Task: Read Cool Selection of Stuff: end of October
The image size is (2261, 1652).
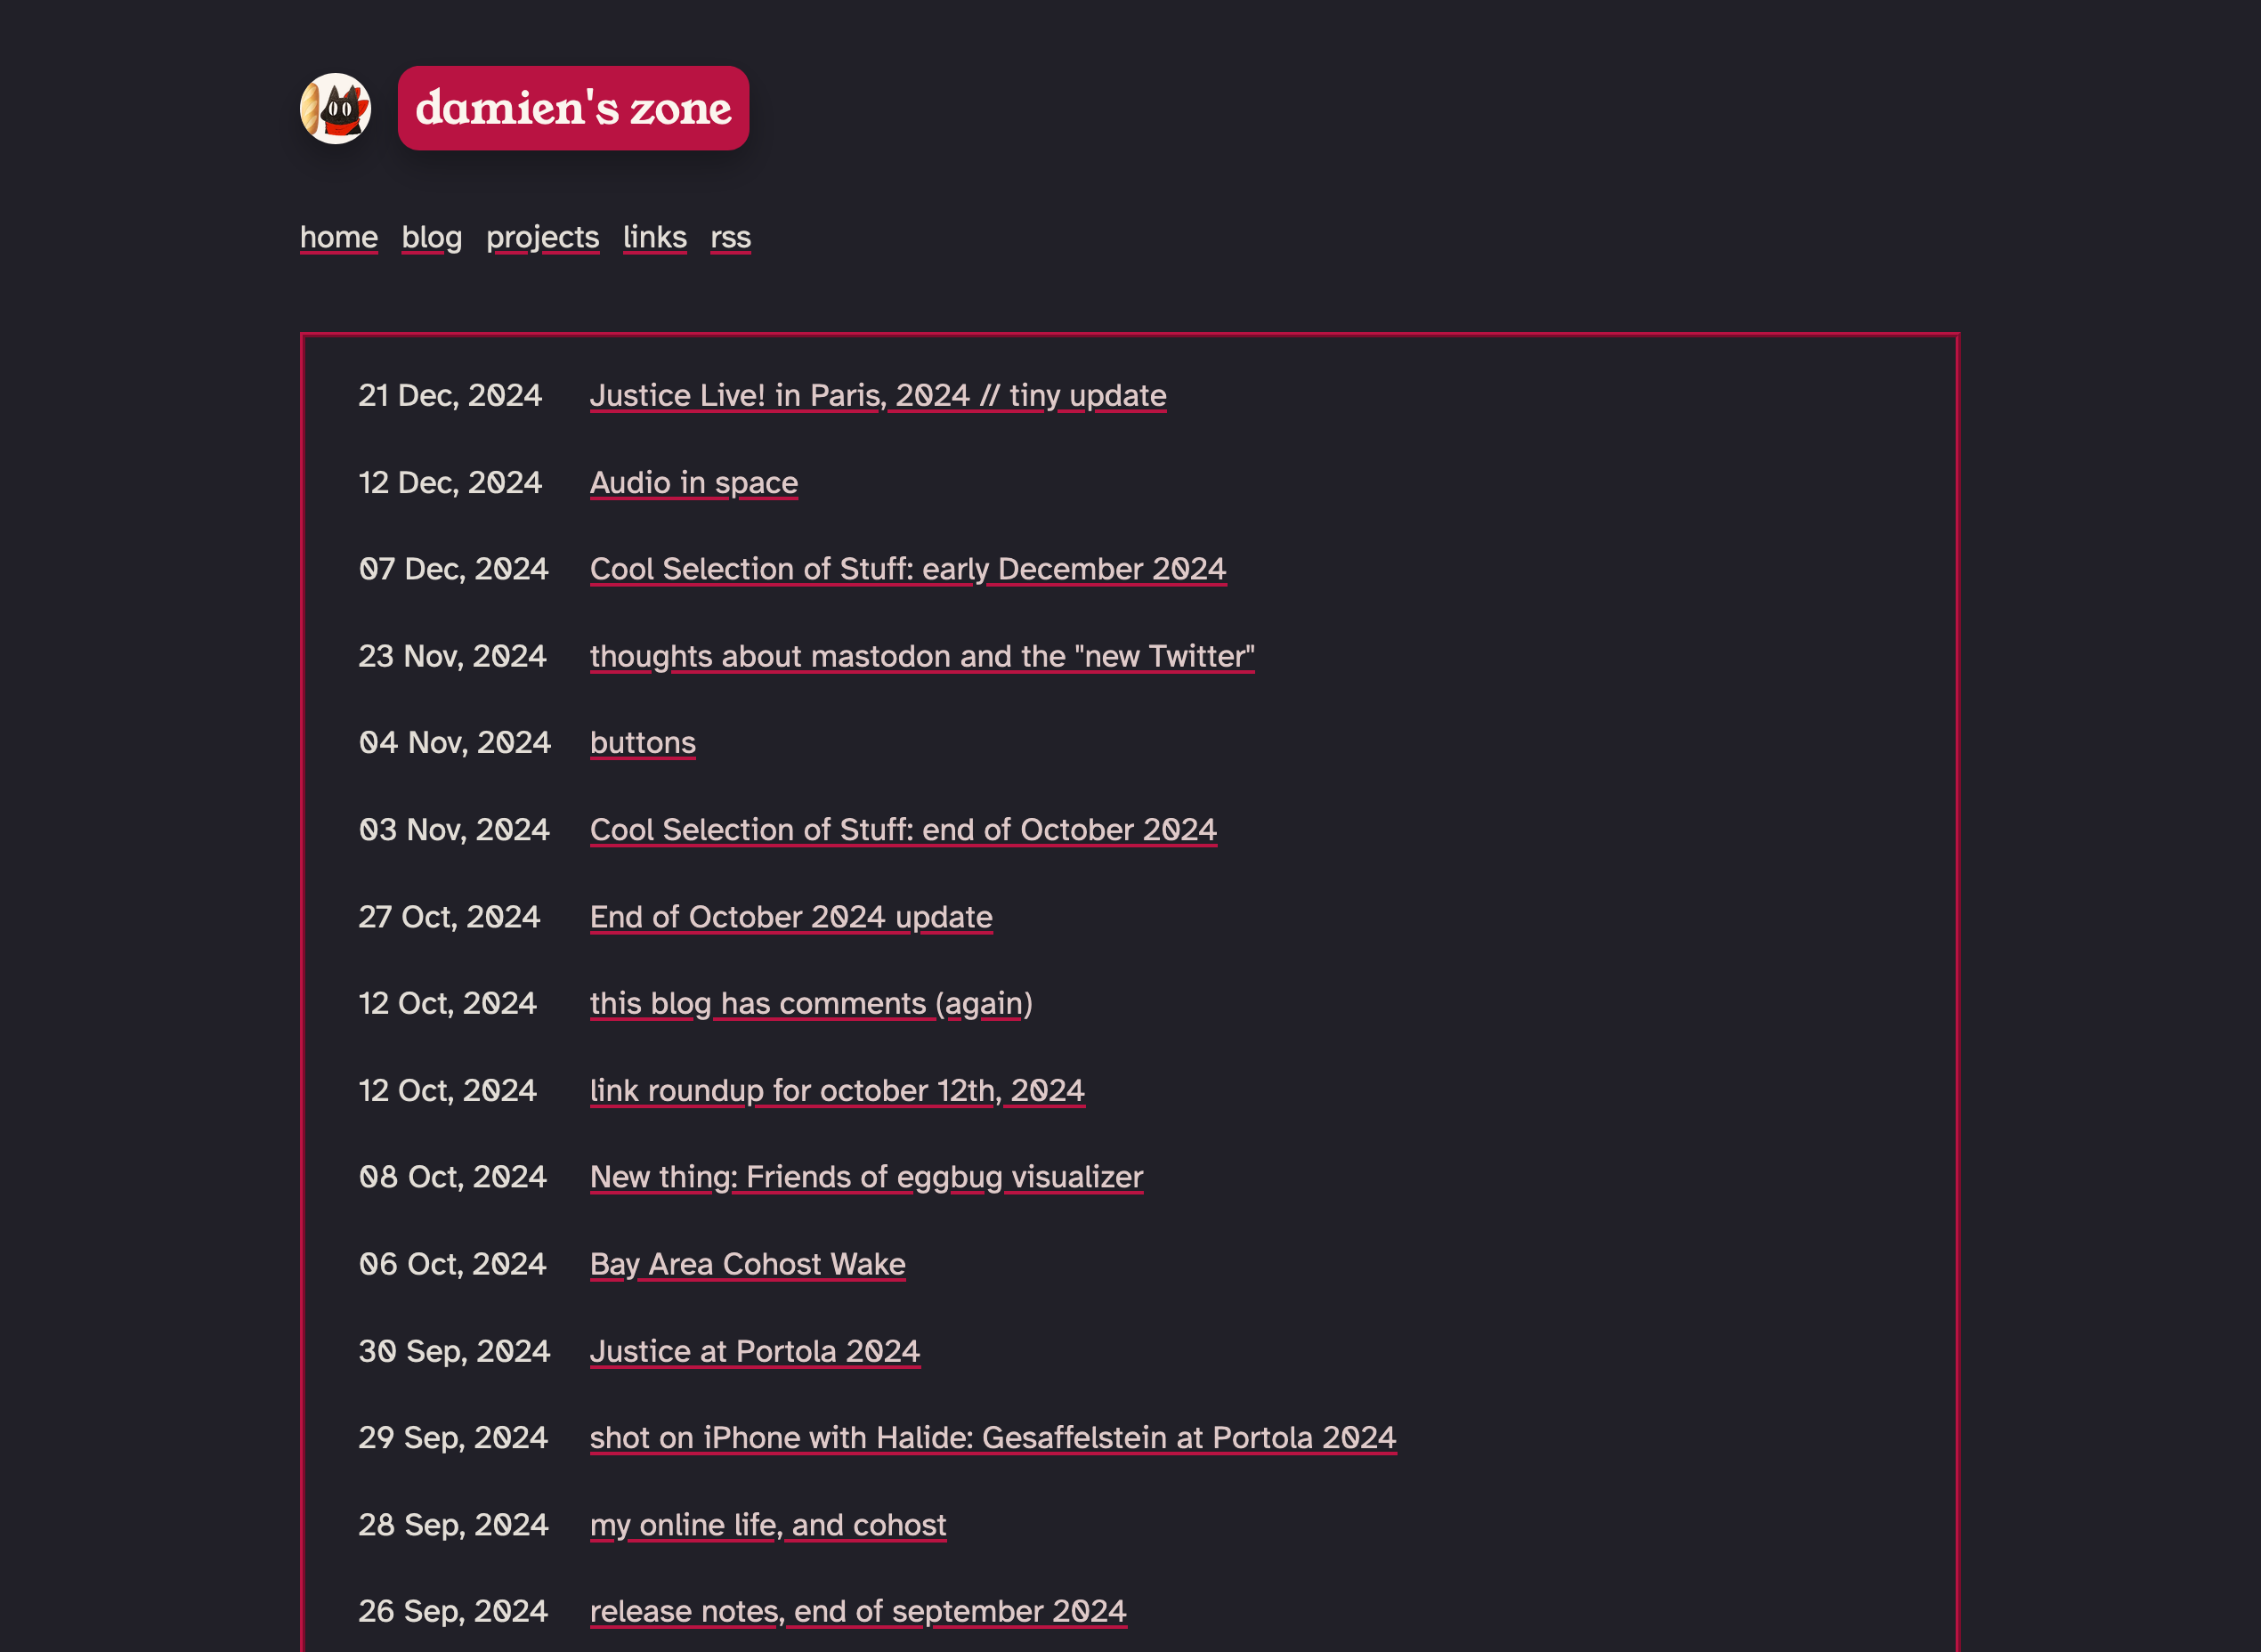Action: point(903,829)
